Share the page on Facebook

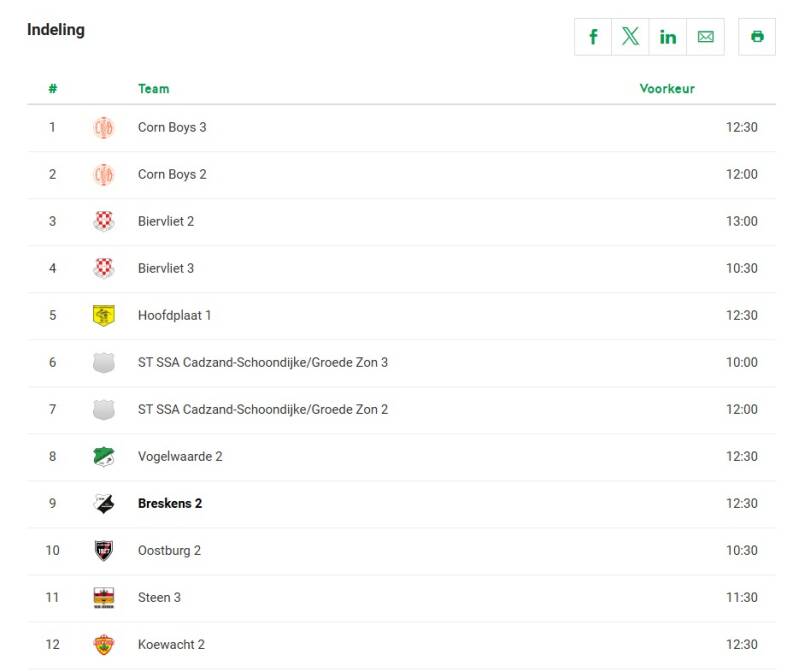pyautogui.click(x=593, y=37)
